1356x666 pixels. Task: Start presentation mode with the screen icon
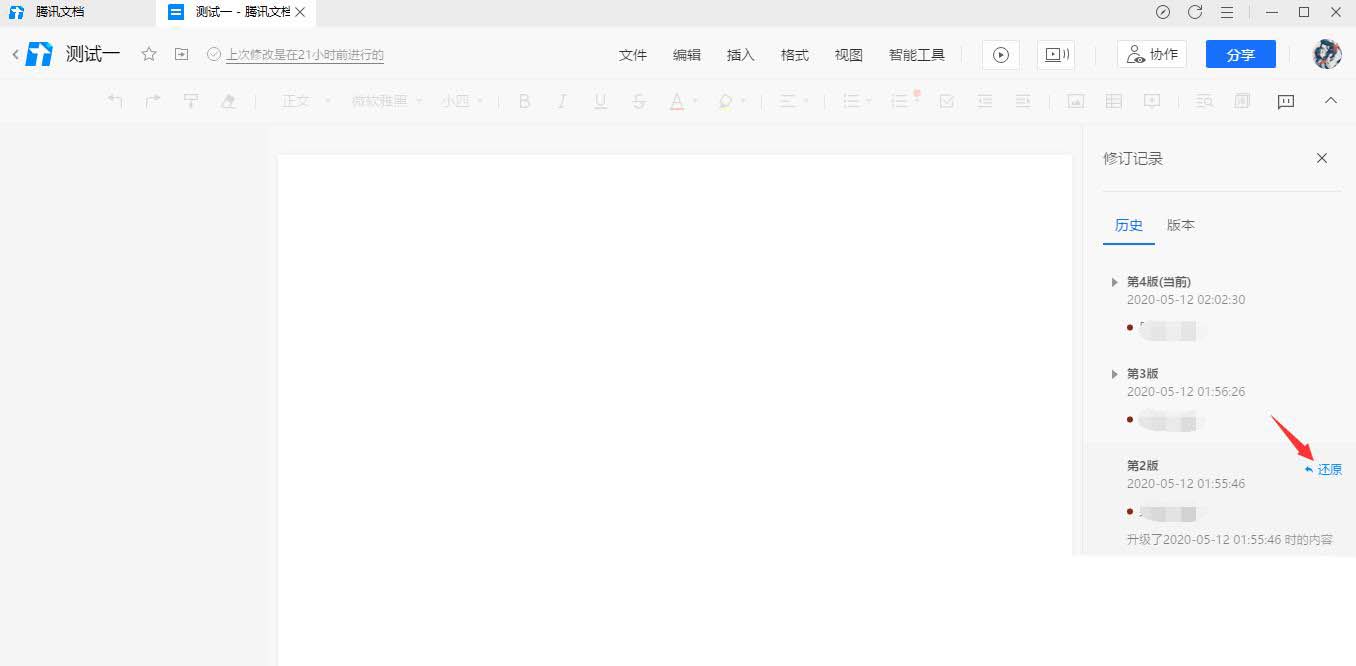[1056, 55]
